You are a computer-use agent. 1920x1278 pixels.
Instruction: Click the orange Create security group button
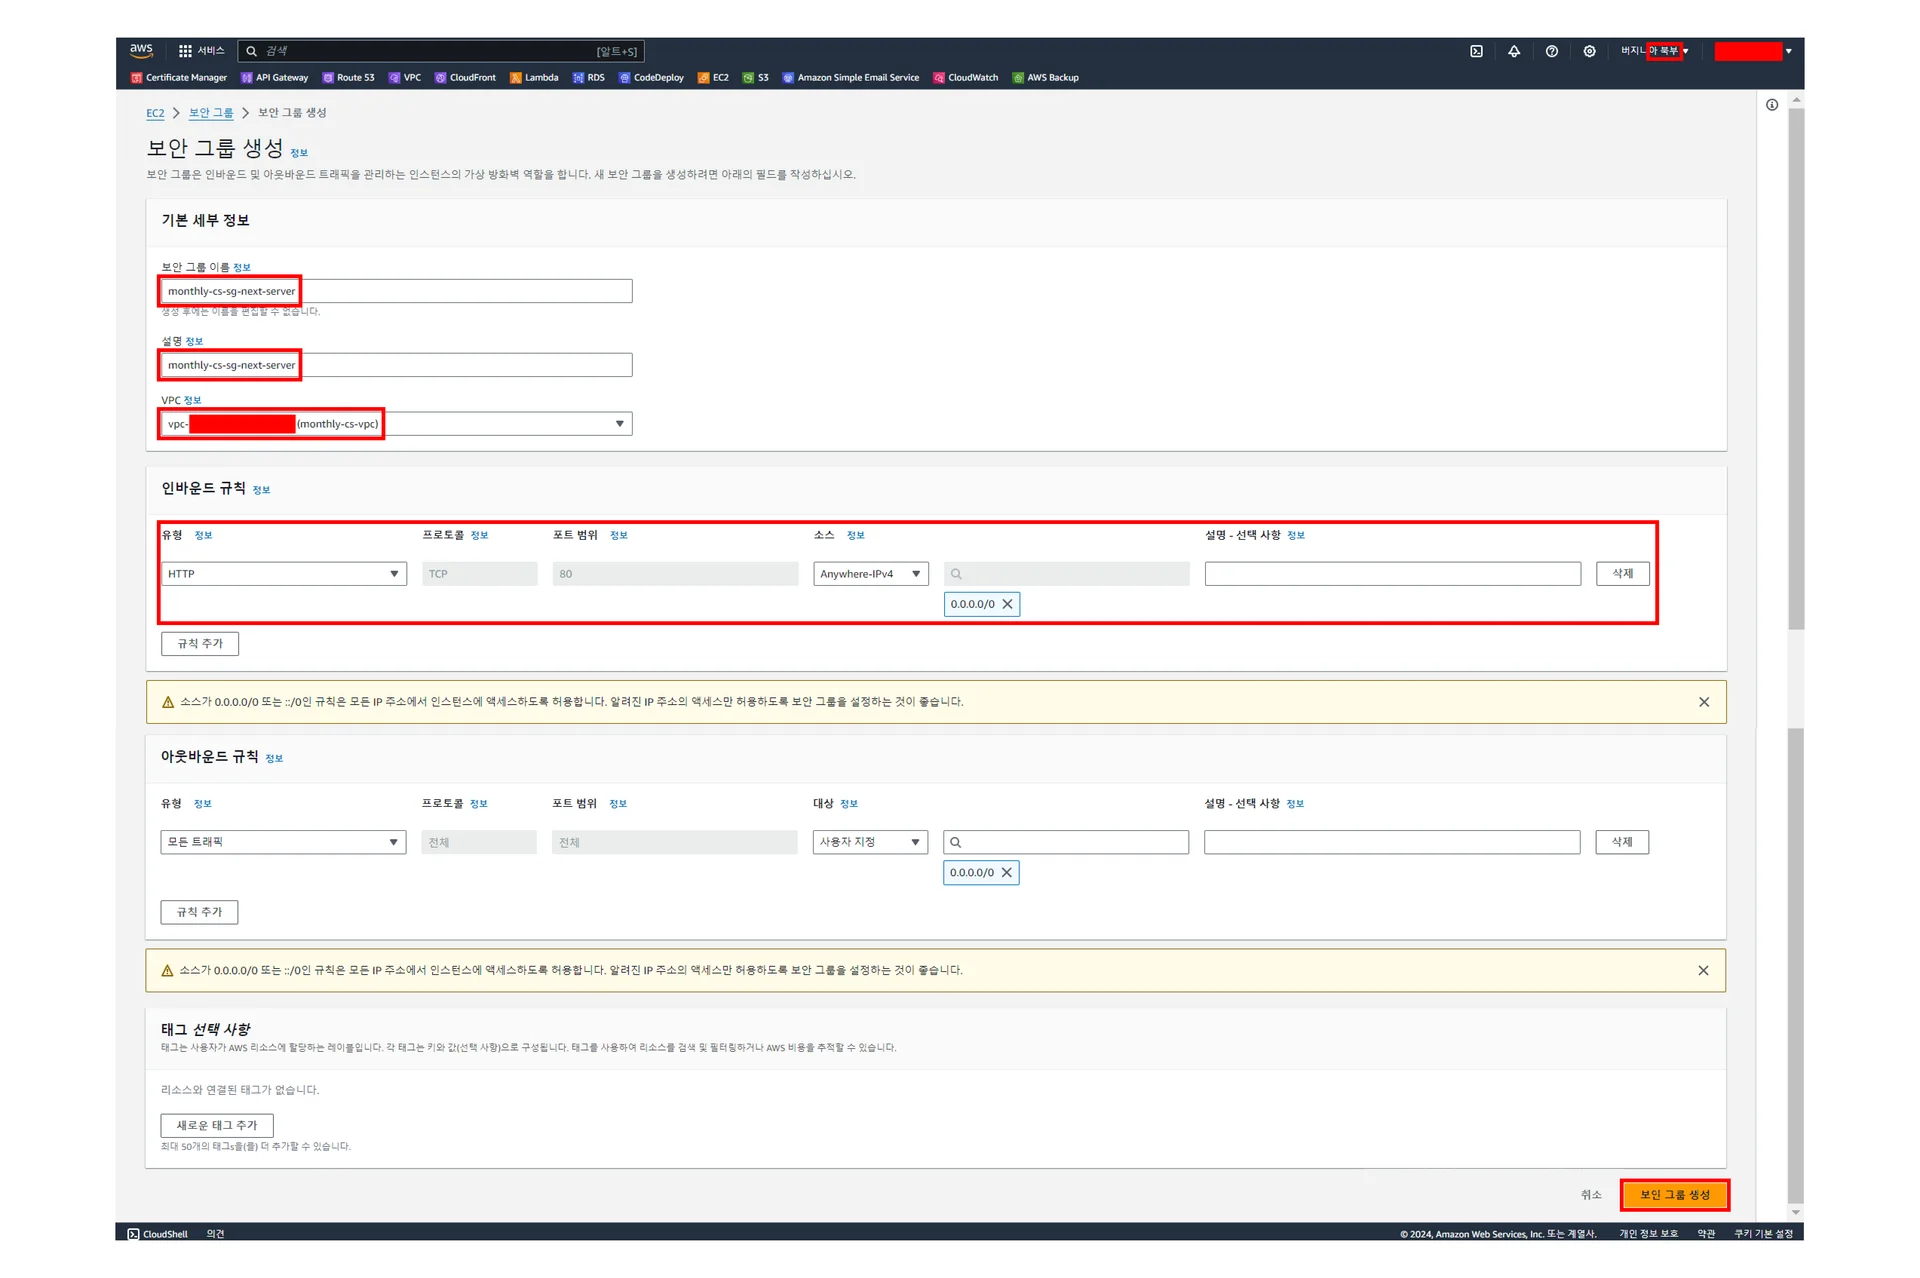[x=1674, y=1194]
